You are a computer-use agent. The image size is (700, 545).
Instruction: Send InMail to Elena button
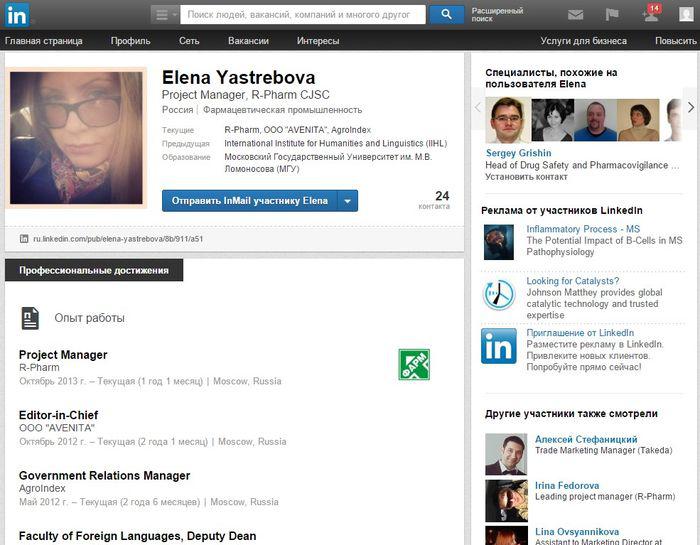tap(250, 201)
